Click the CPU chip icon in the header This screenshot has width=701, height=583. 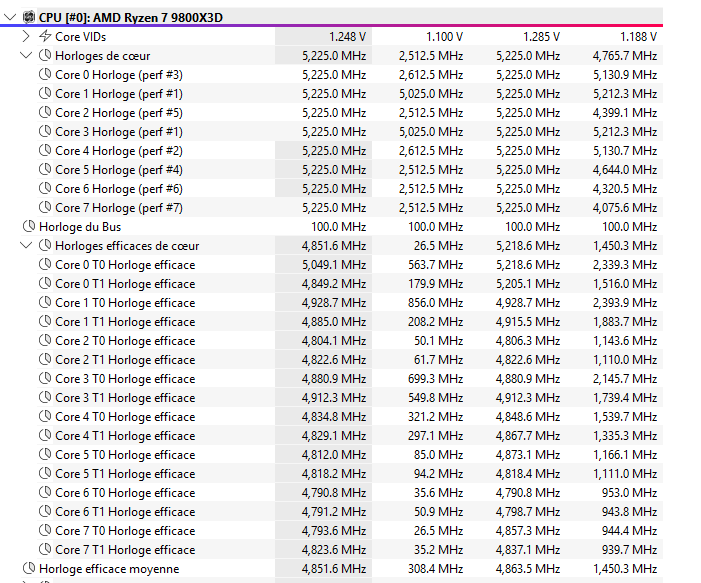tap(29, 17)
